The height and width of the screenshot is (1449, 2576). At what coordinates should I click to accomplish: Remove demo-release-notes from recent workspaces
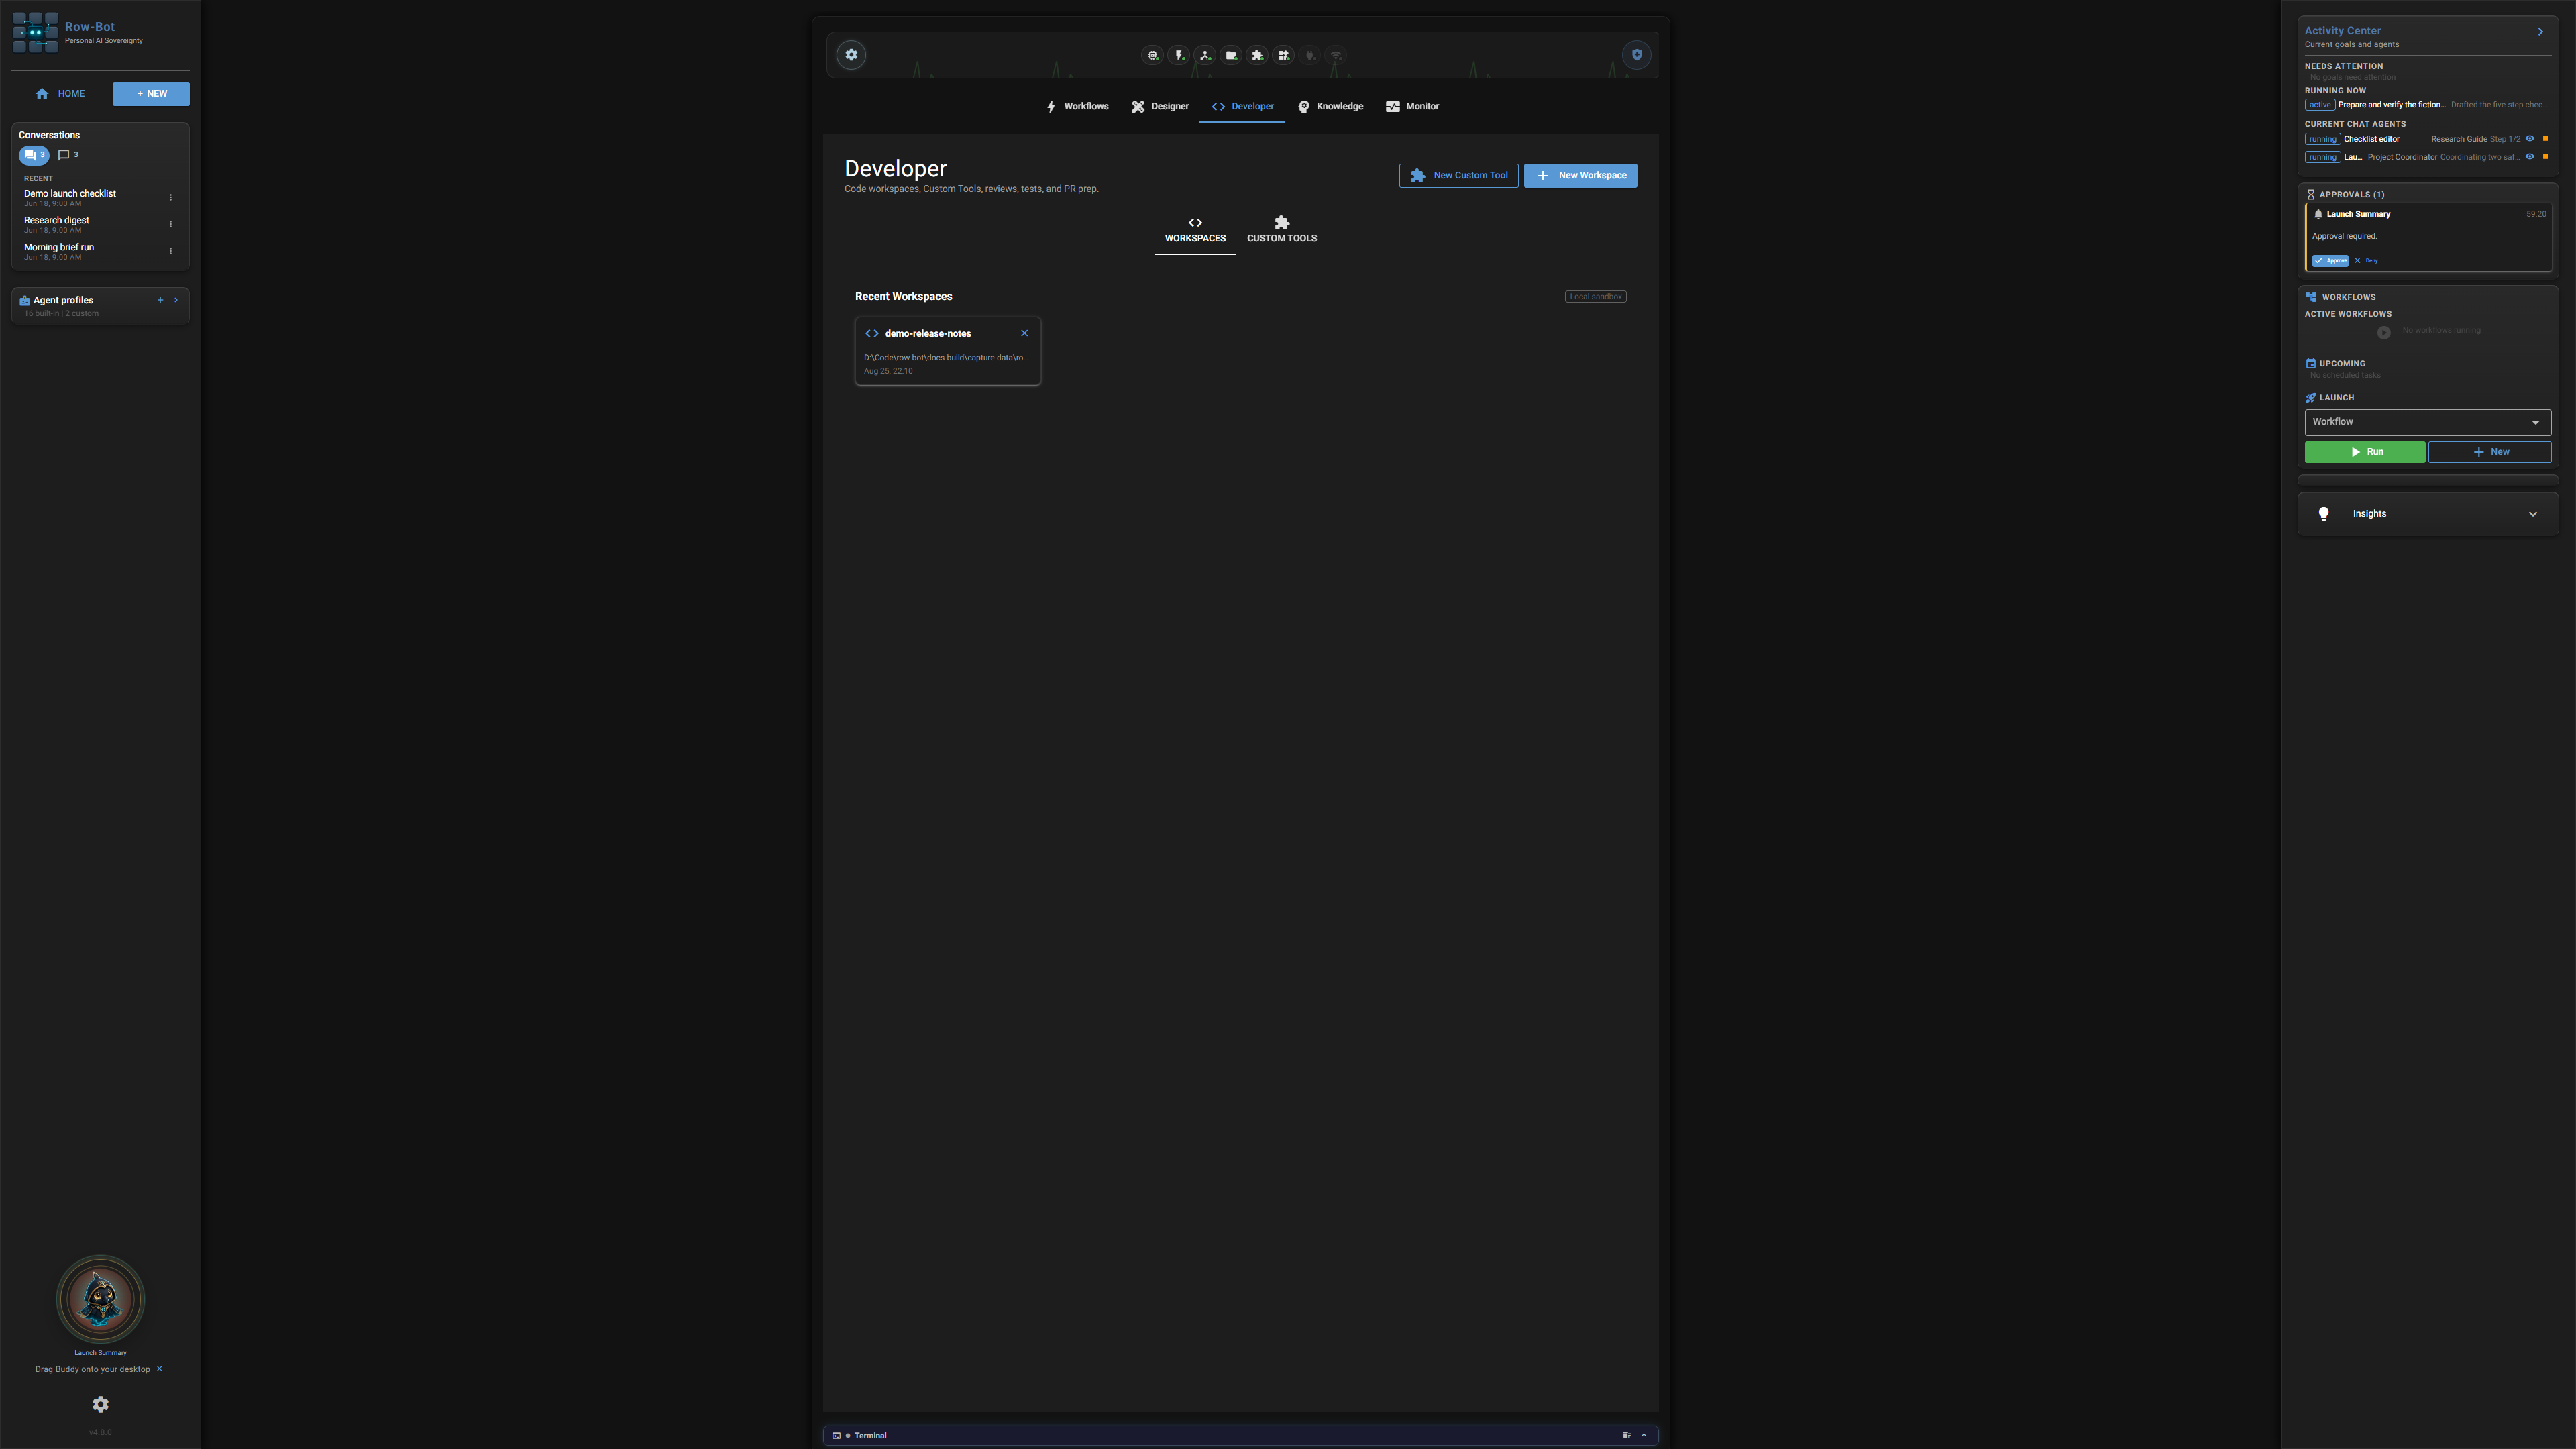coord(1024,334)
